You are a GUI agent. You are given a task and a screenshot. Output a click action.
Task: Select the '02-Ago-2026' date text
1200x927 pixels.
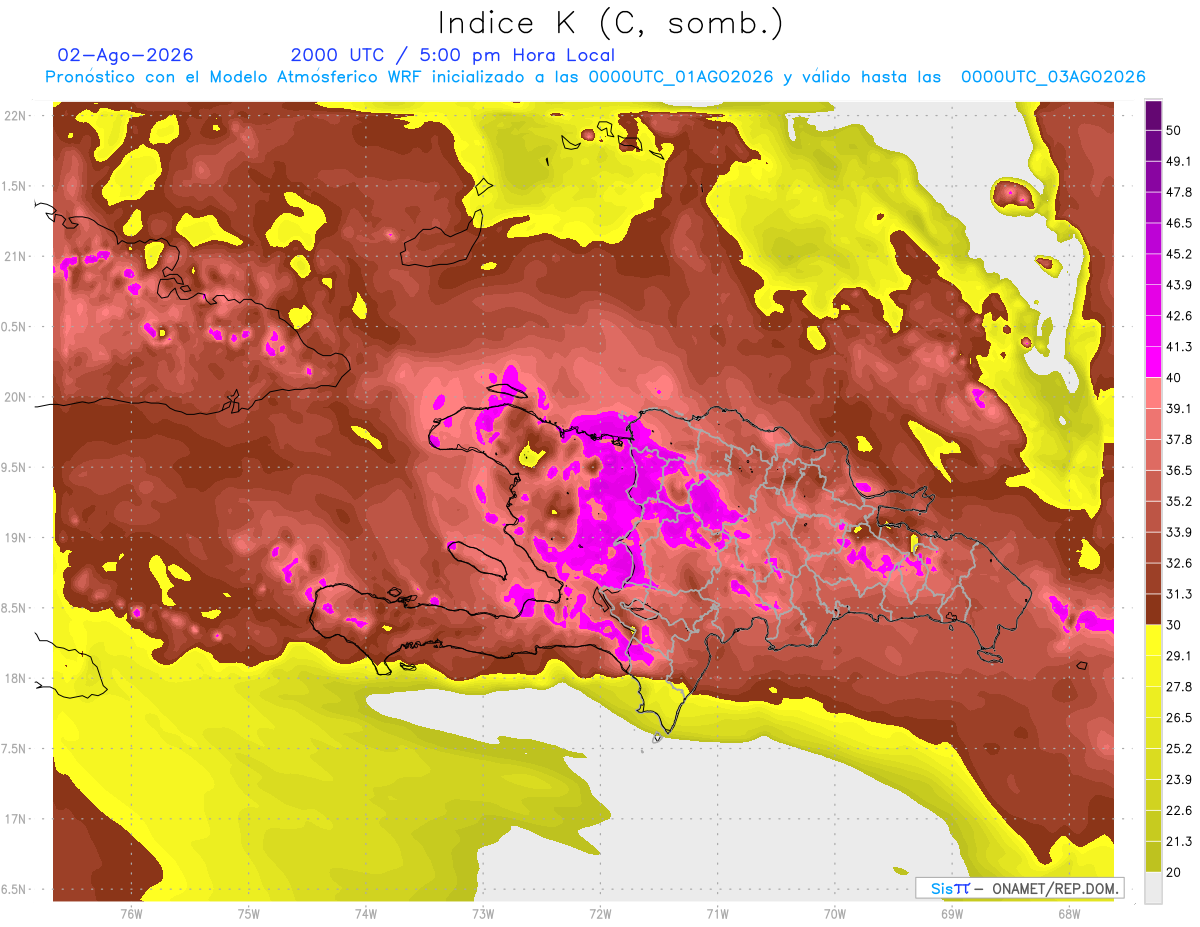click(x=126, y=55)
